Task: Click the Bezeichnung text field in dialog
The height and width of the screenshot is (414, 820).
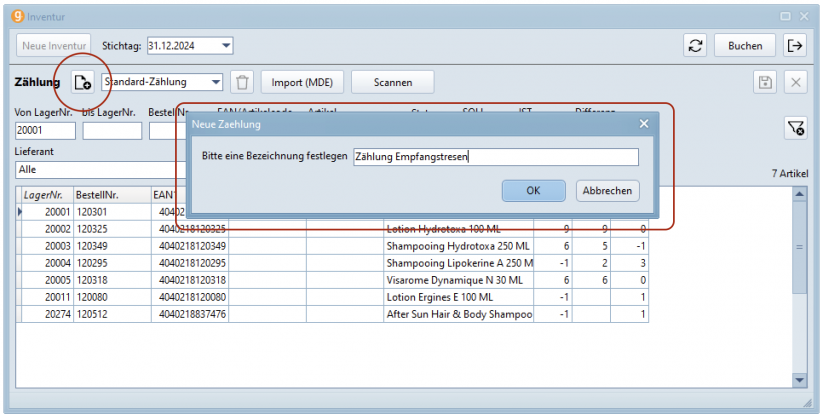Action: [495, 157]
